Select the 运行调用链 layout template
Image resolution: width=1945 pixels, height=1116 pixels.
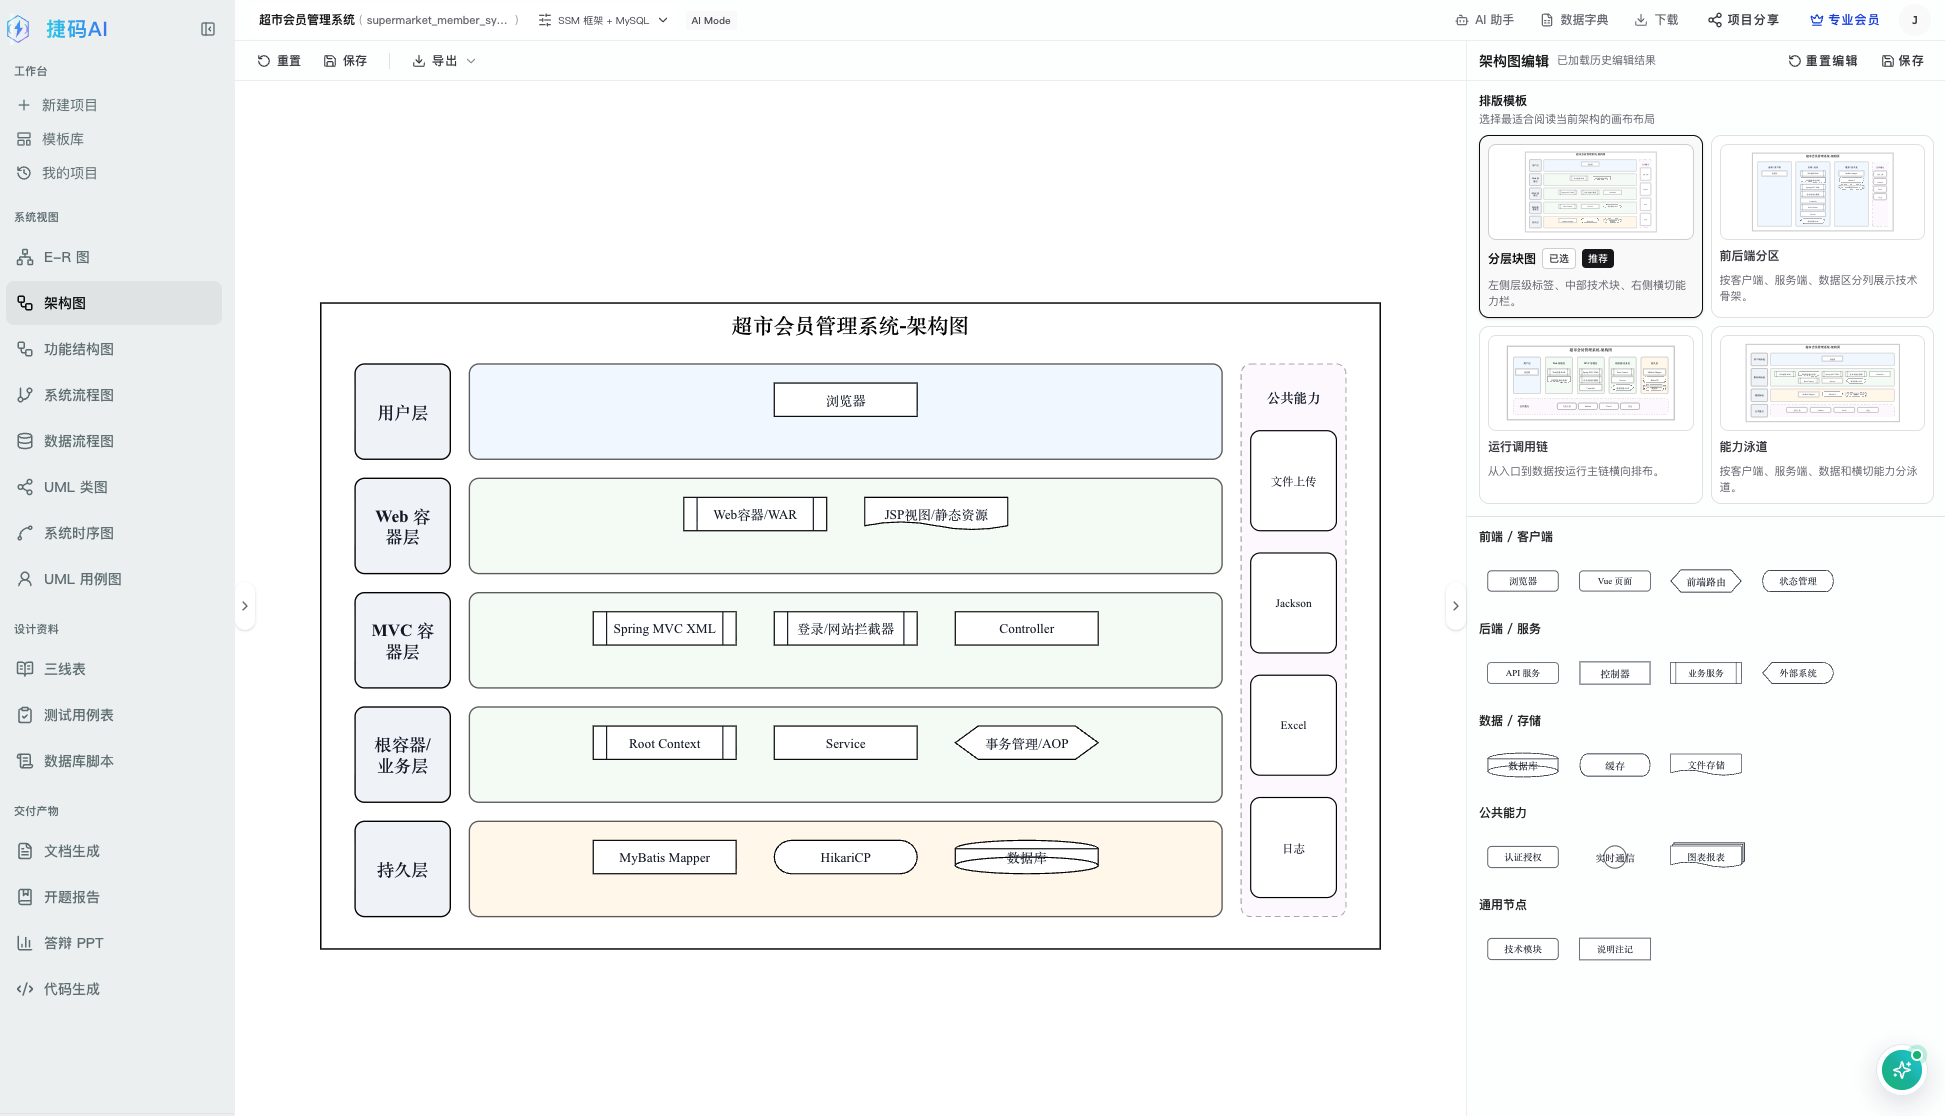click(x=1590, y=415)
